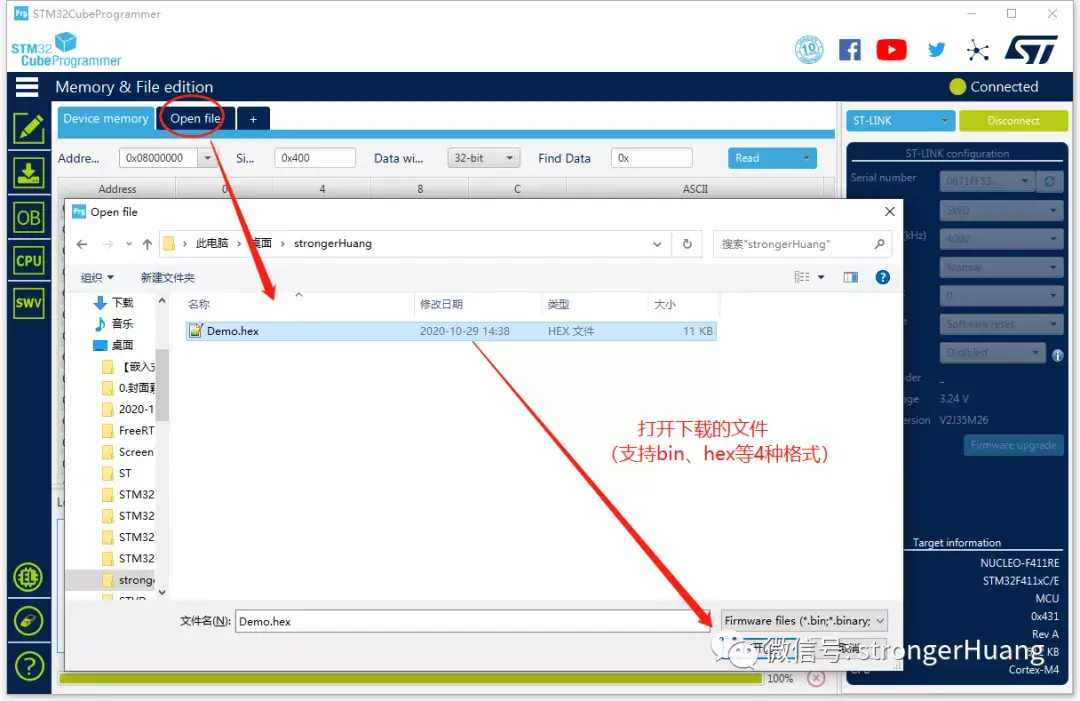
Task: Click the eraser icon in the left sidebar
Action: (x=28, y=621)
